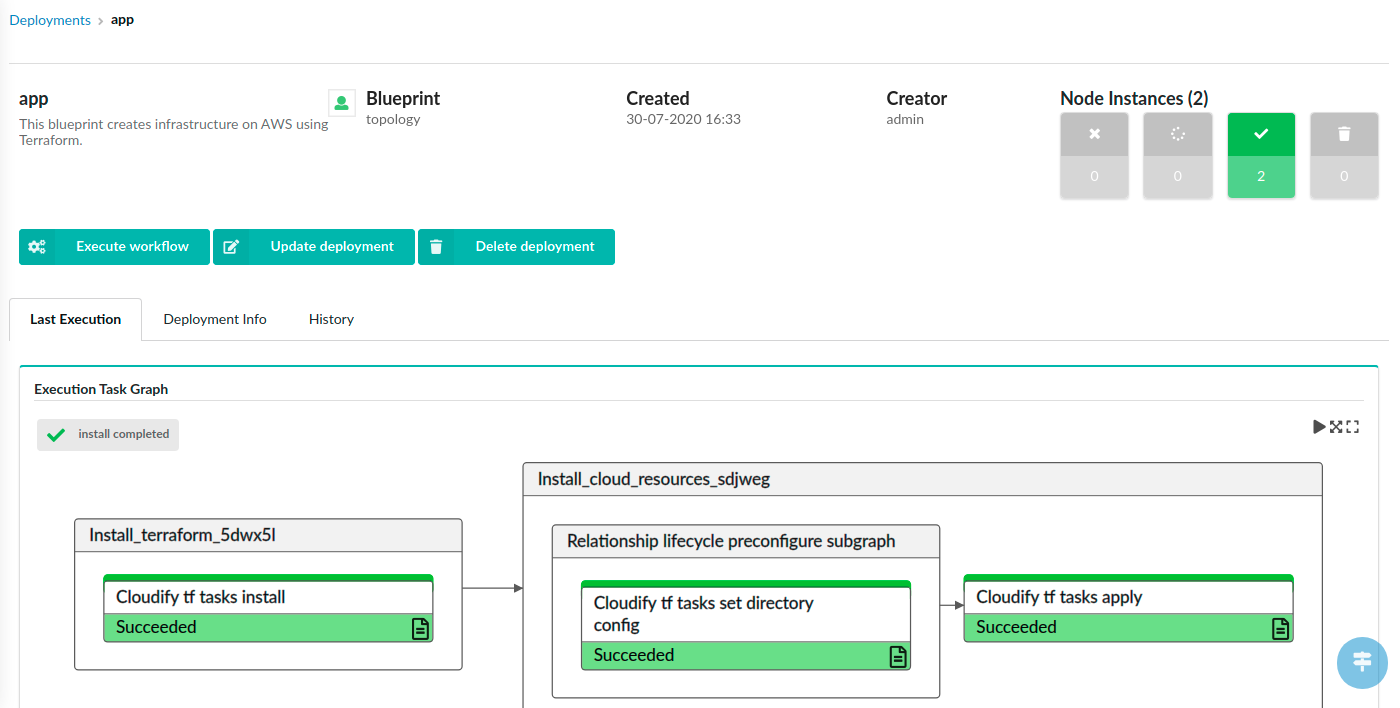Click the Install_cloud_resources_sdjweg header
This screenshot has width=1400, height=708.
tap(922, 479)
